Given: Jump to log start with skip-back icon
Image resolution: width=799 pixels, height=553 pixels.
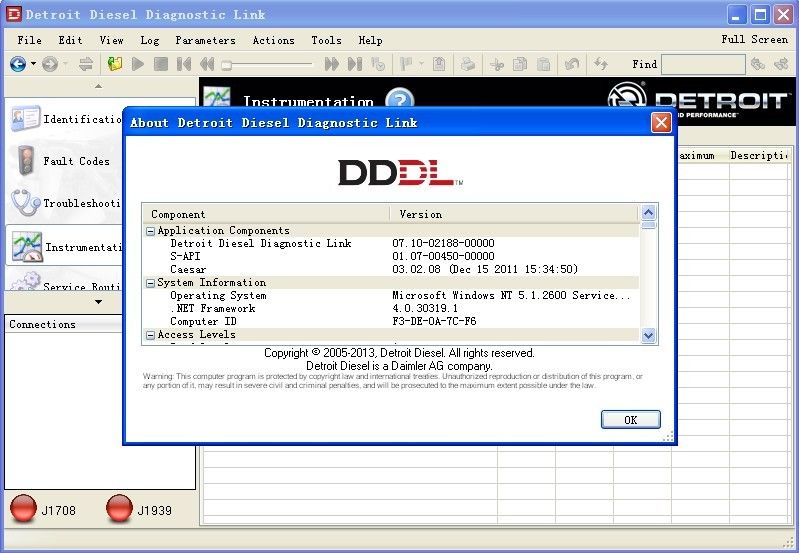Looking at the screenshot, I should (x=184, y=64).
